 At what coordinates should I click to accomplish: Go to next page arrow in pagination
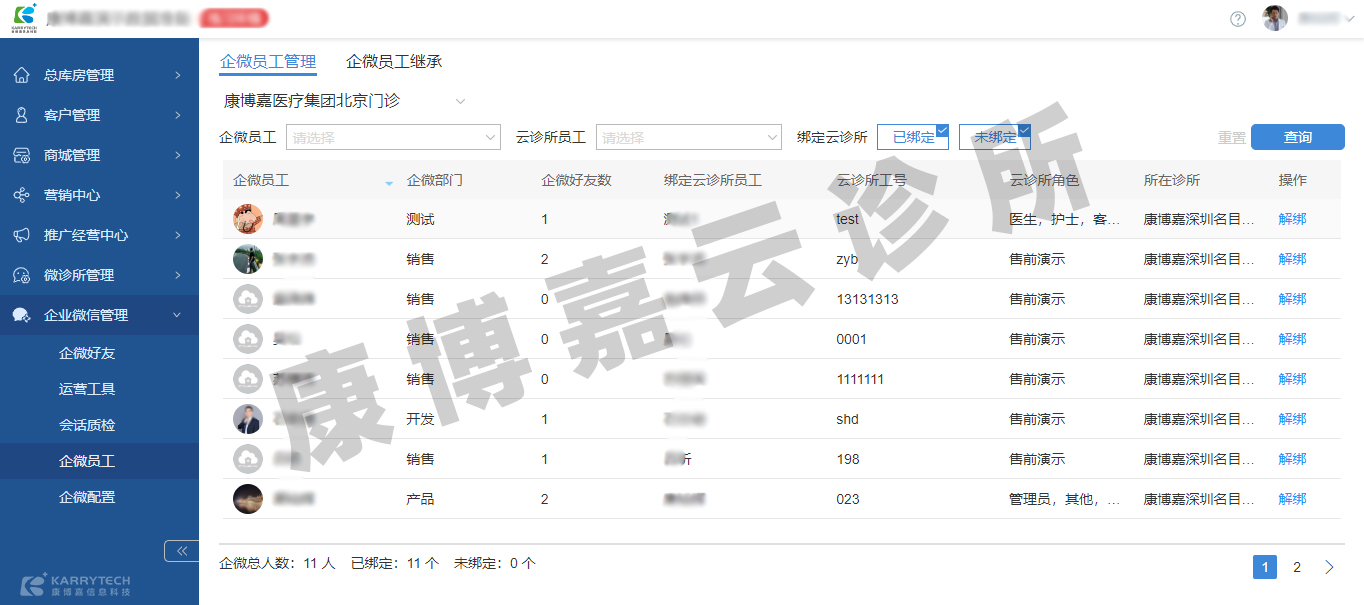pos(1329,567)
